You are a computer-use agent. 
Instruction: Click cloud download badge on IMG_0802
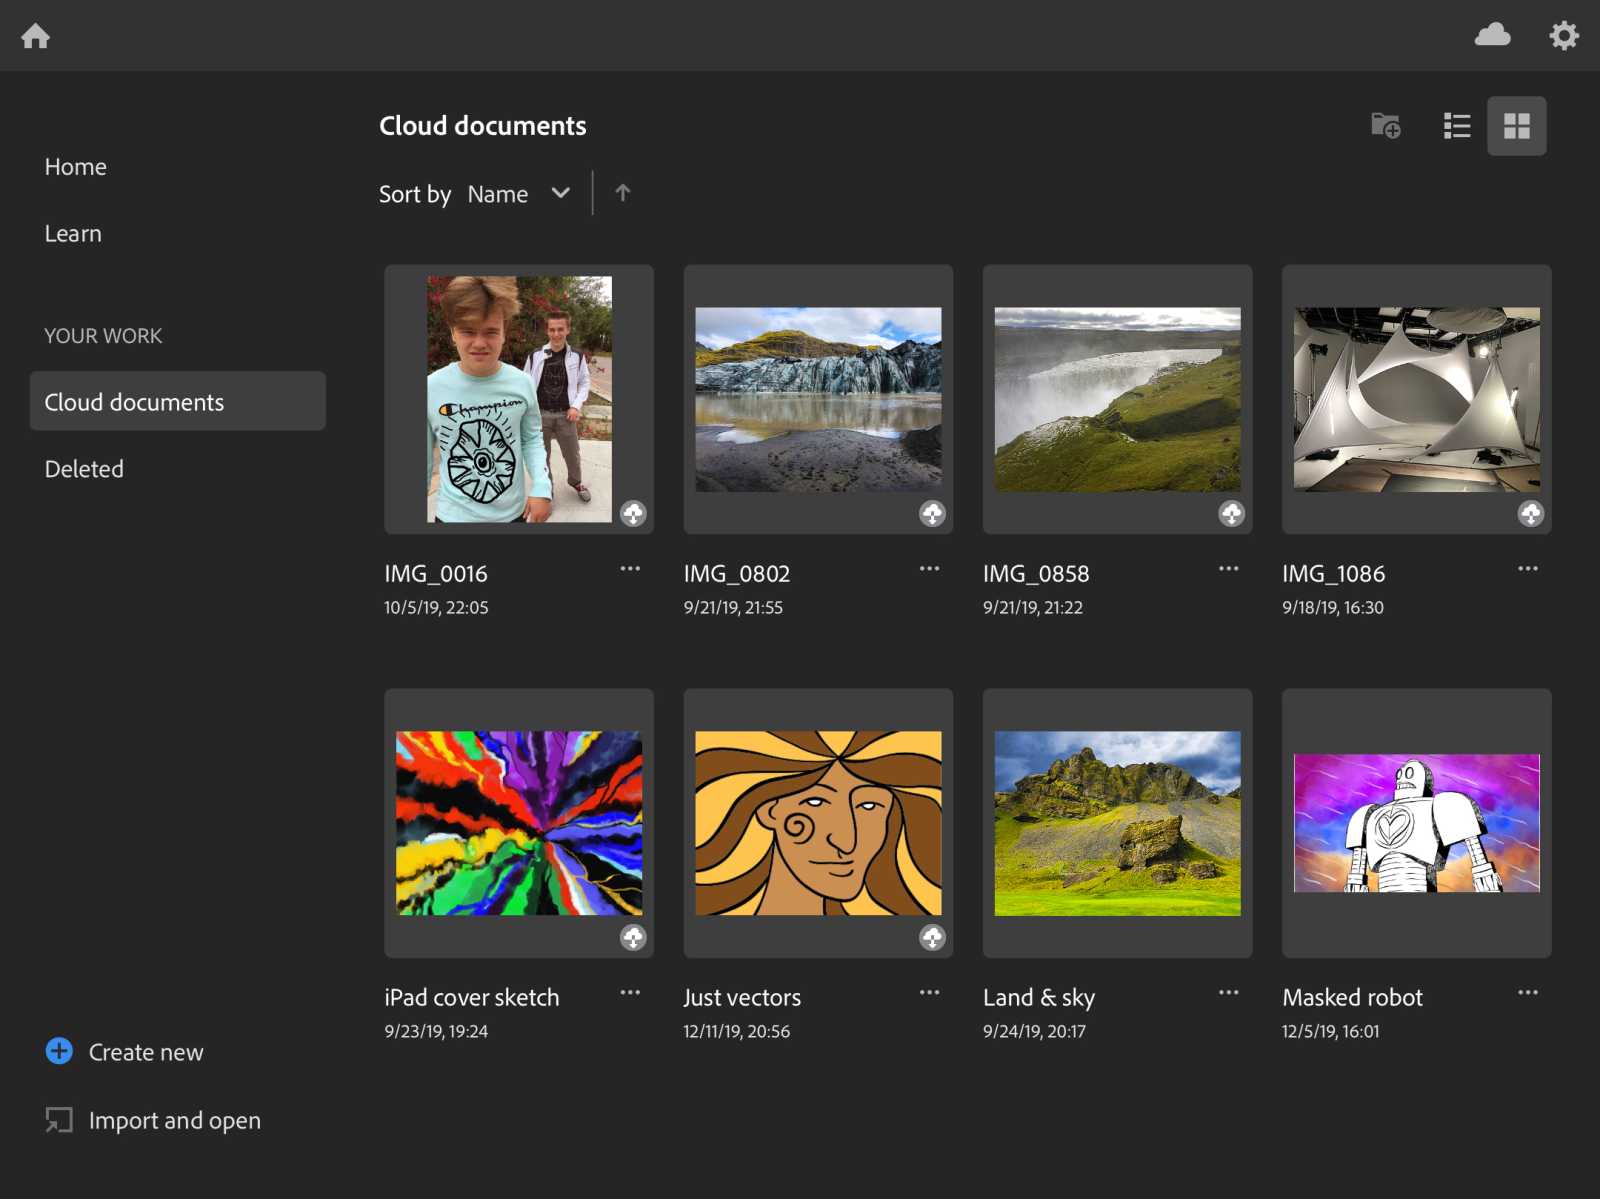932,513
